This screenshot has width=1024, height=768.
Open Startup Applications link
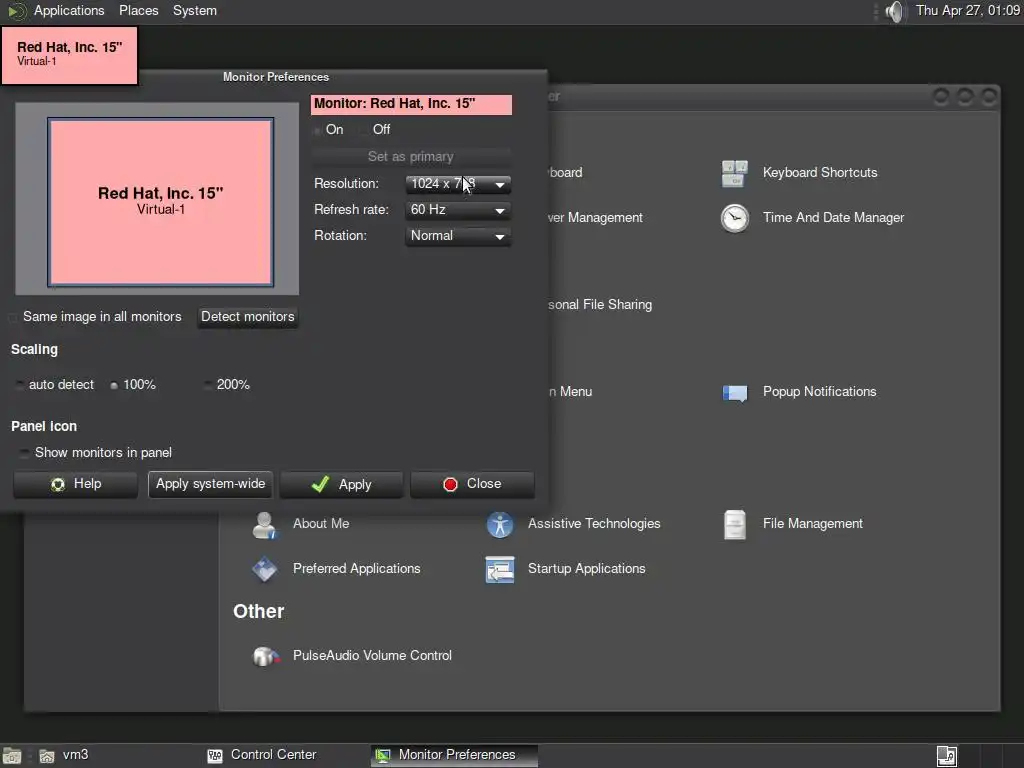pos(586,569)
